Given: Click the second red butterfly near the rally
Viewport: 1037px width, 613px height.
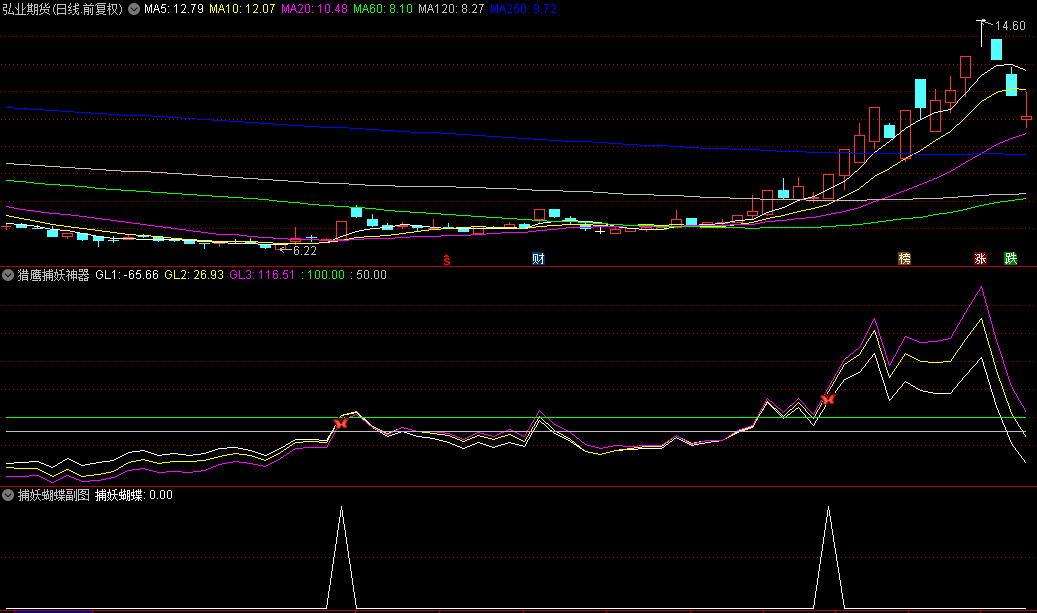Looking at the screenshot, I should click(x=827, y=400).
